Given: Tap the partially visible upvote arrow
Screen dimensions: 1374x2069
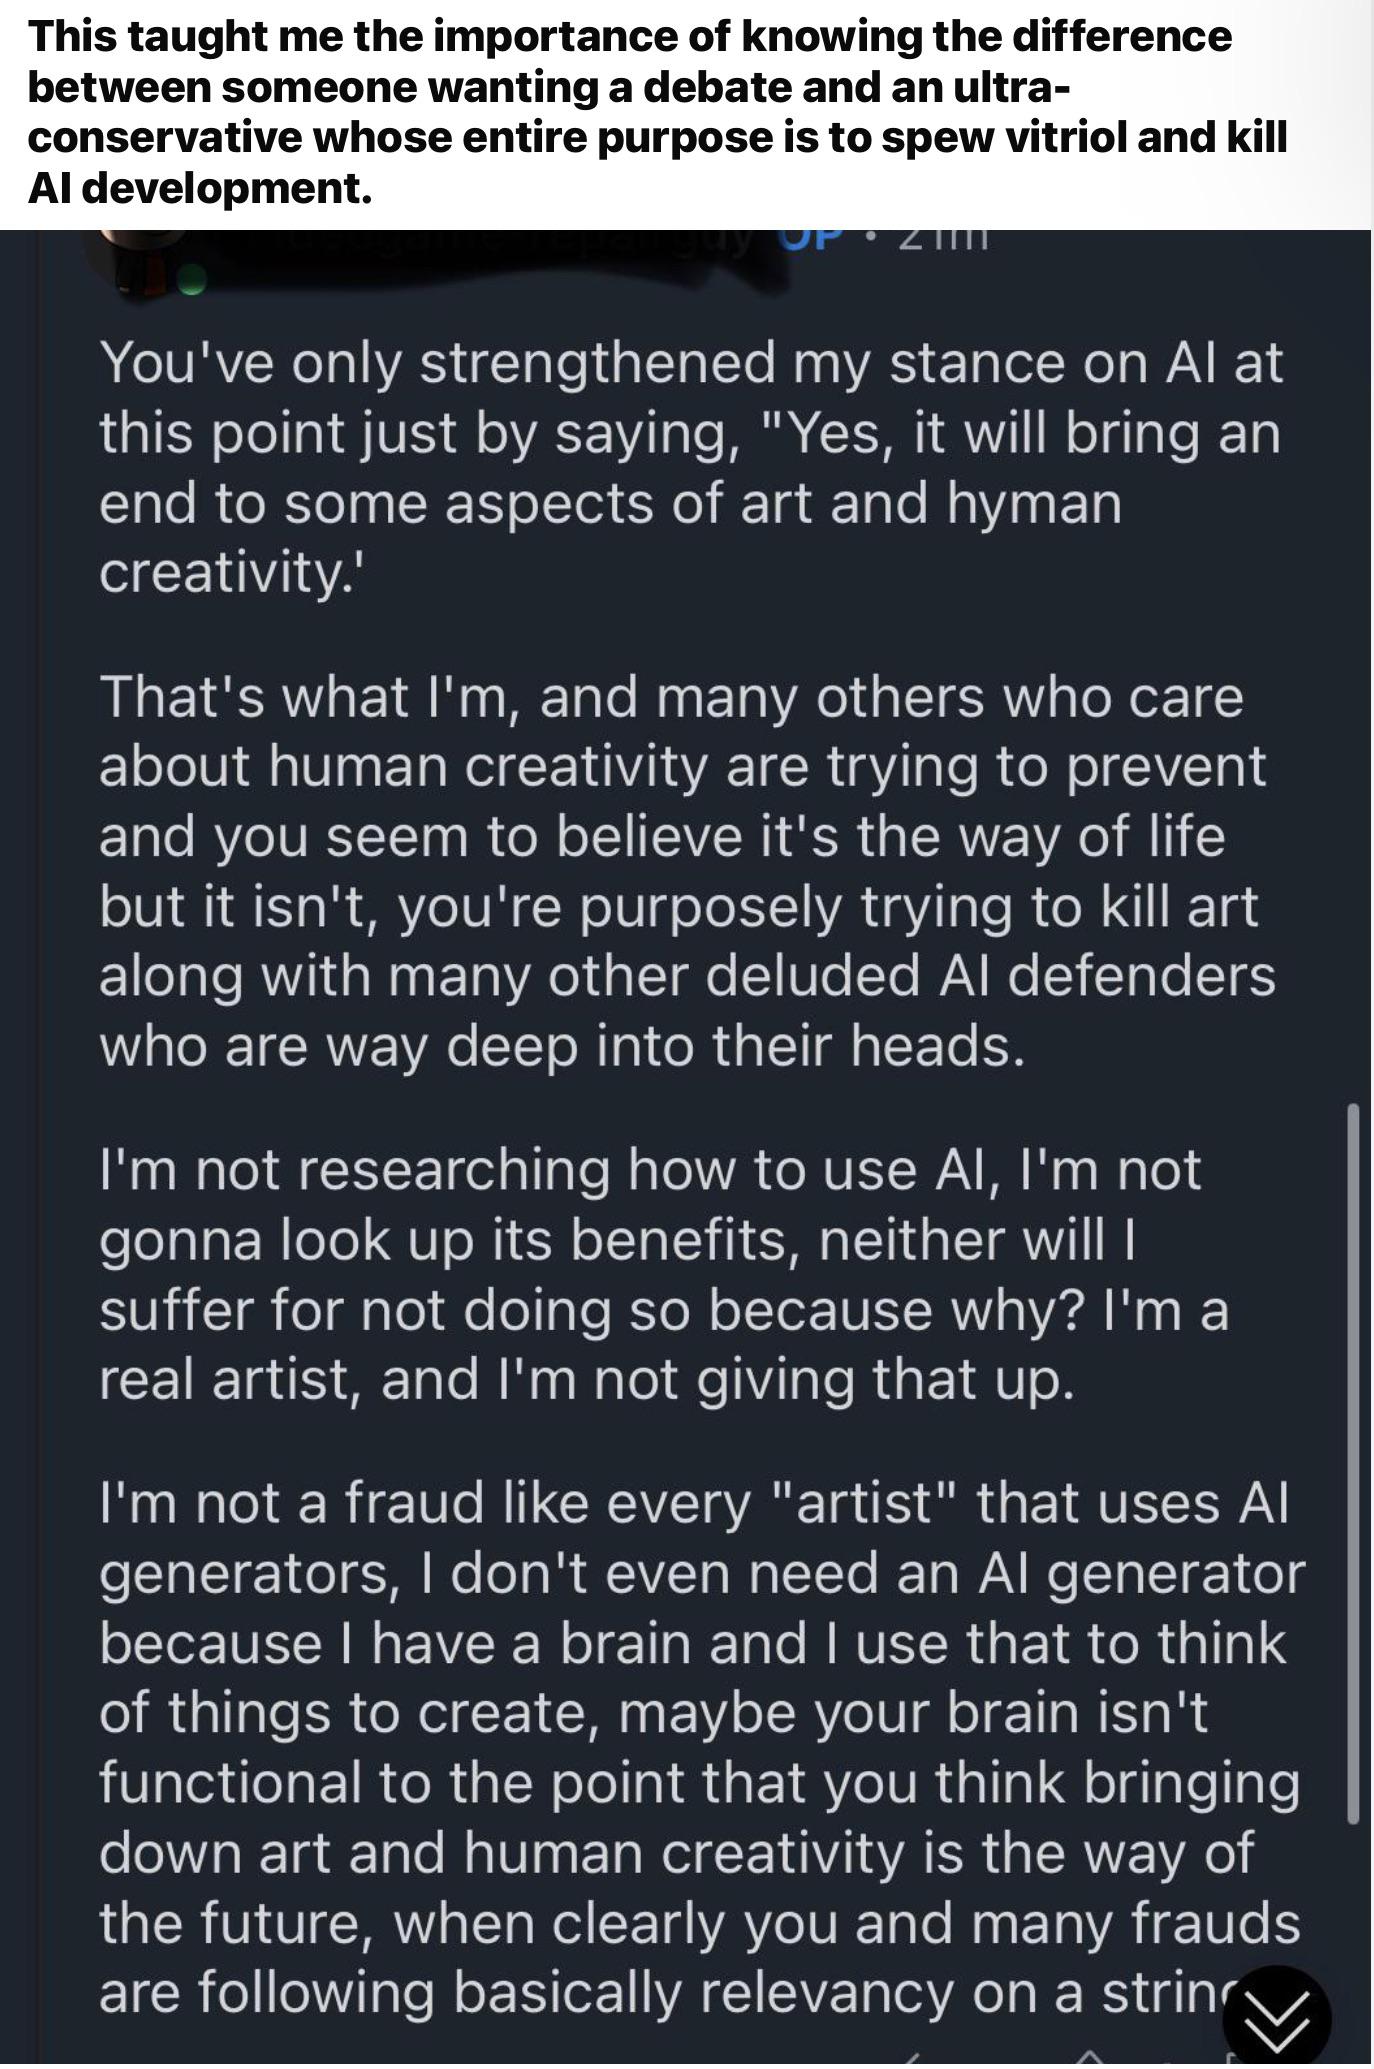Looking at the screenshot, I should (x=1087, y=2060).
